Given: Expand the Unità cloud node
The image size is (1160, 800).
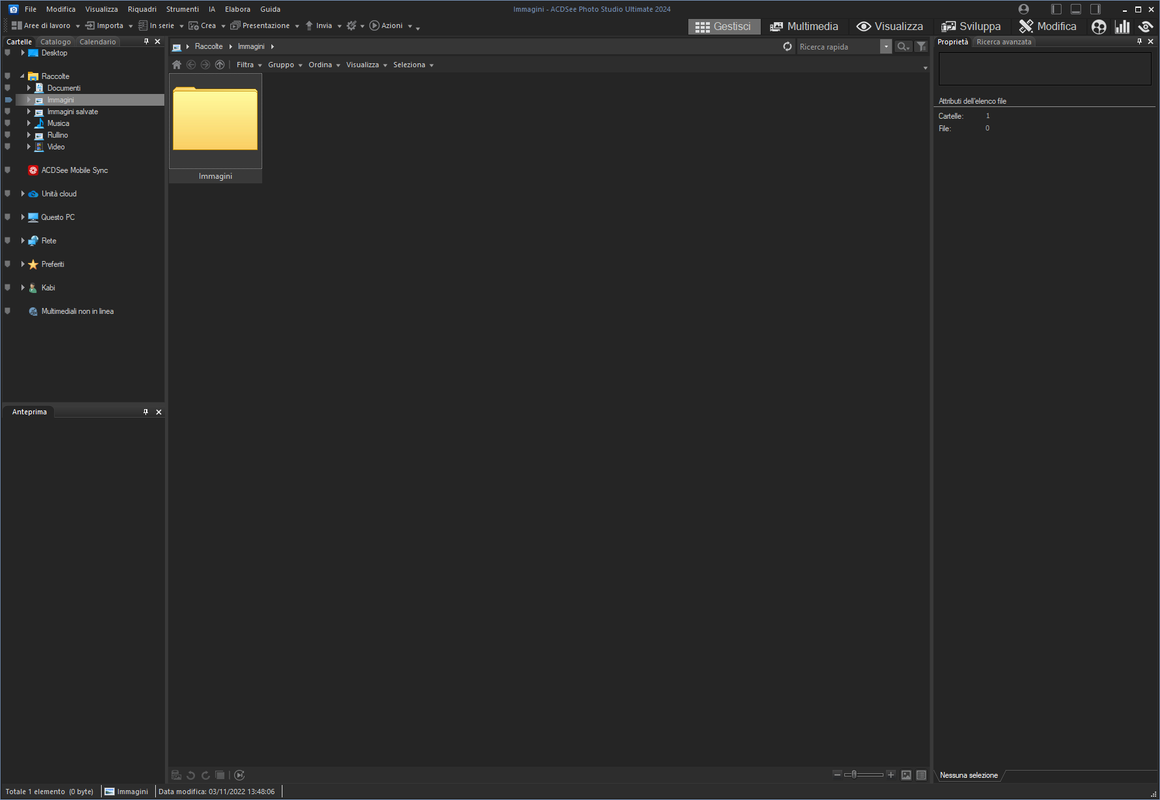Looking at the screenshot, I should tap(23, 194).
